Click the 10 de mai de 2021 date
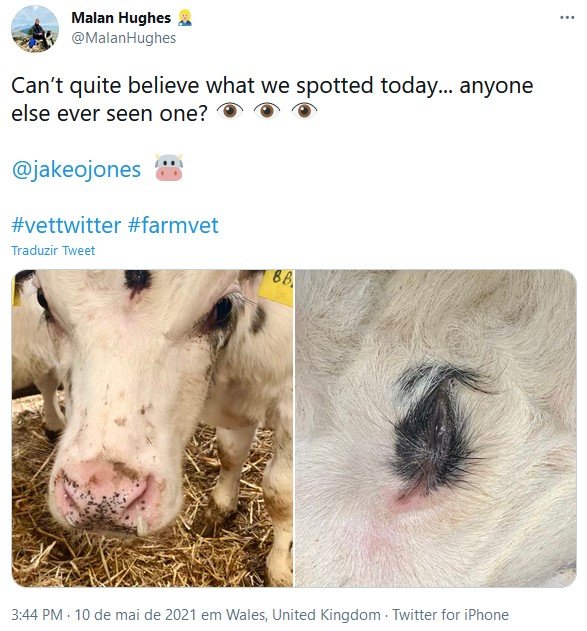 [136, 615]
